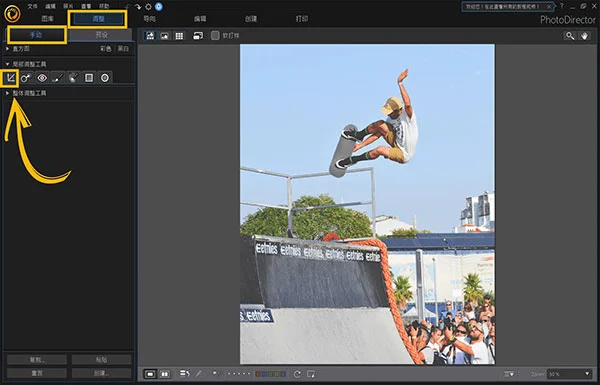Click the Redo arrow in title bar

(x=138, y=7)
